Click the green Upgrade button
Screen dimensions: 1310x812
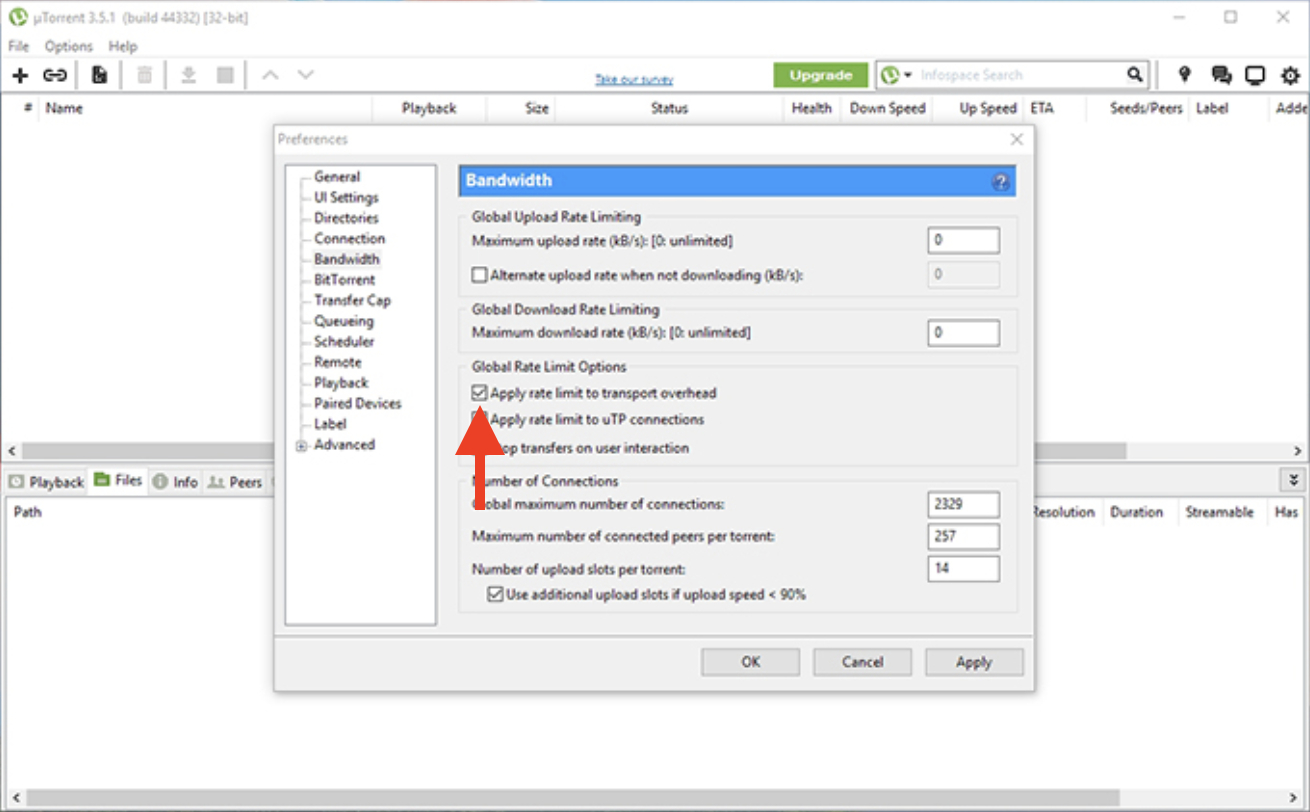pos(820,75)
